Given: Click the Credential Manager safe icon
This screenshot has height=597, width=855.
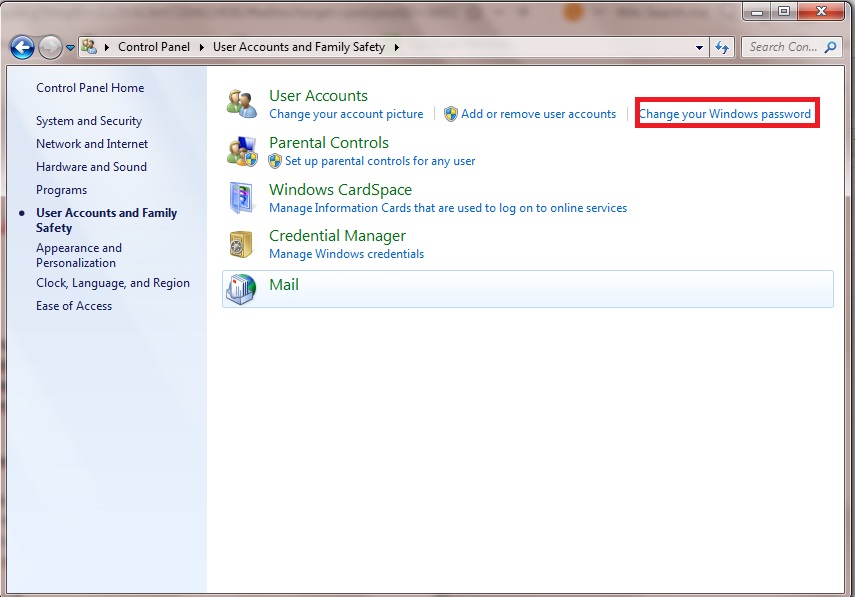Looking at the screenshot, I should coord(241,244).
